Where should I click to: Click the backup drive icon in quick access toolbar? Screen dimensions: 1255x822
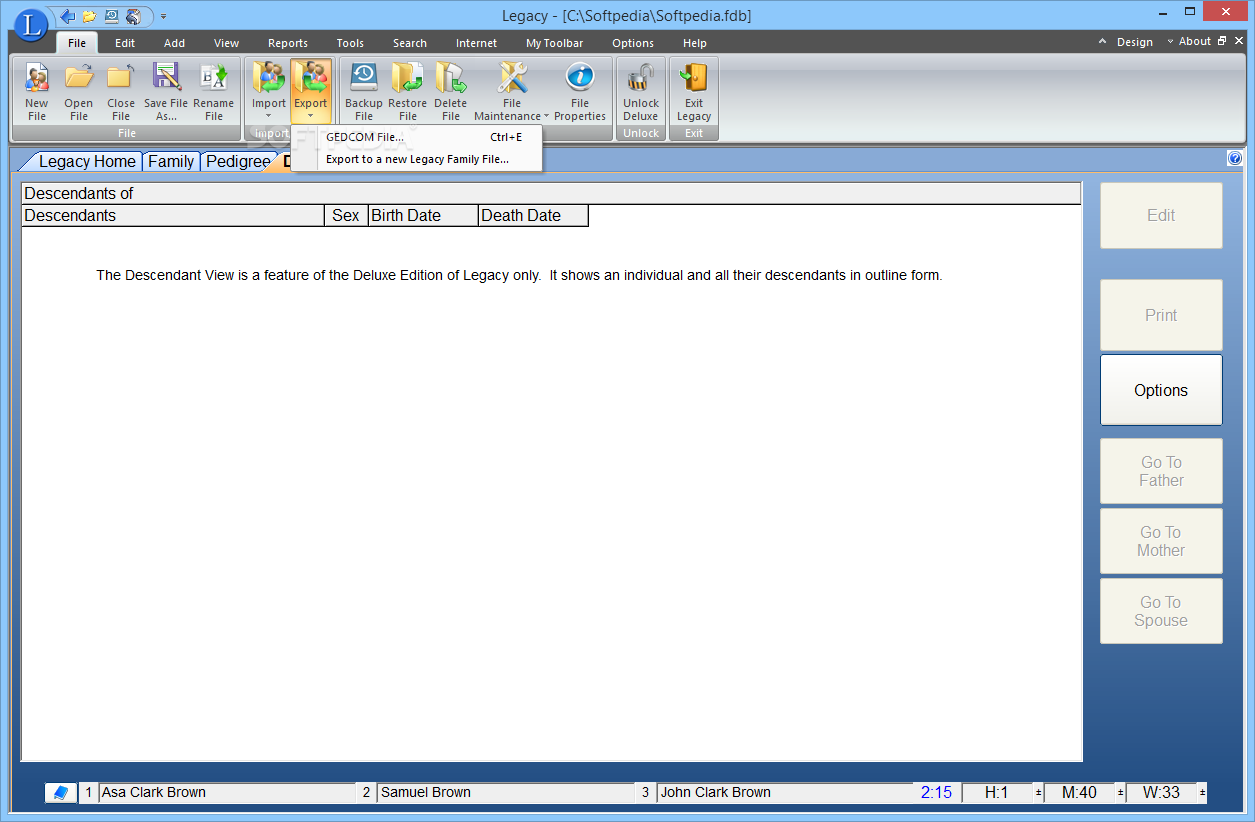111,16
